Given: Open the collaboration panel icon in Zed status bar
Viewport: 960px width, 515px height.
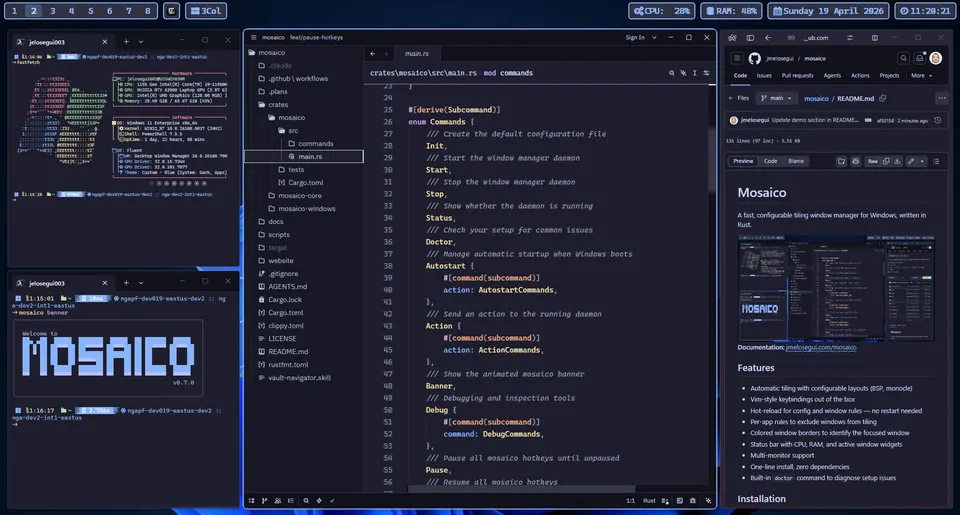Looking at the screenshot, I should [x=277, y=500].
